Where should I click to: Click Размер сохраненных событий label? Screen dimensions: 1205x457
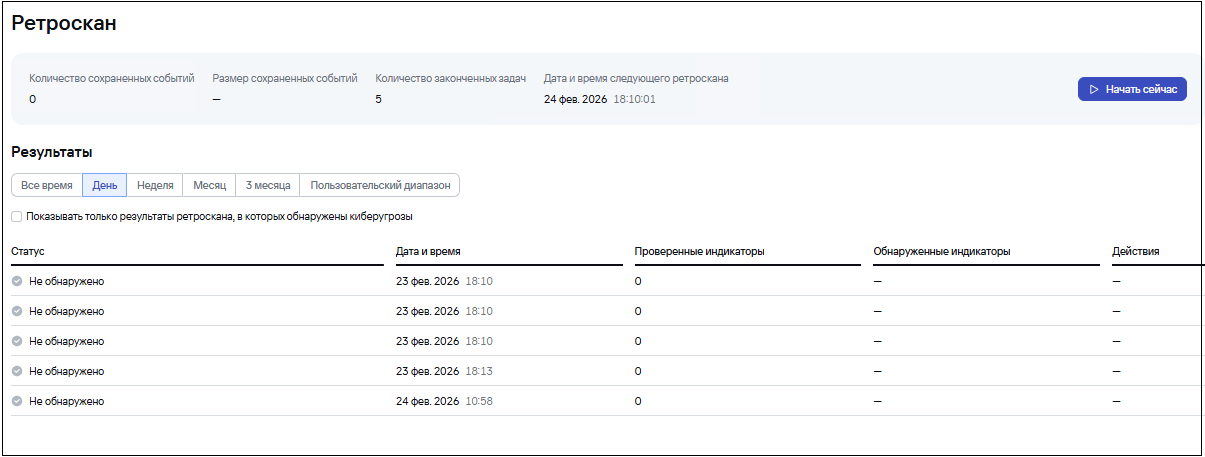click(285, 77)
